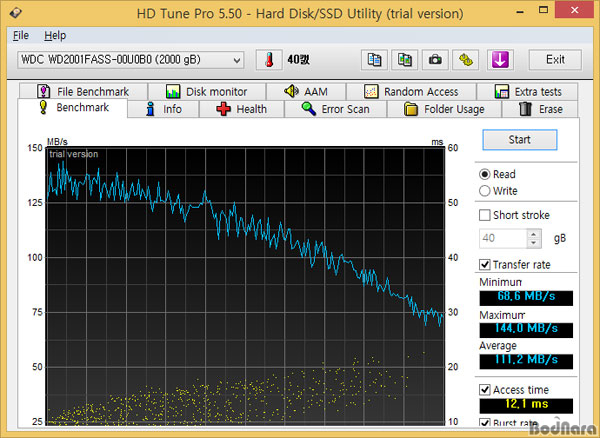Click the copy screenshot to clipboard icon
This screenshot has height=438, width=600.
(x=404, y=60)
